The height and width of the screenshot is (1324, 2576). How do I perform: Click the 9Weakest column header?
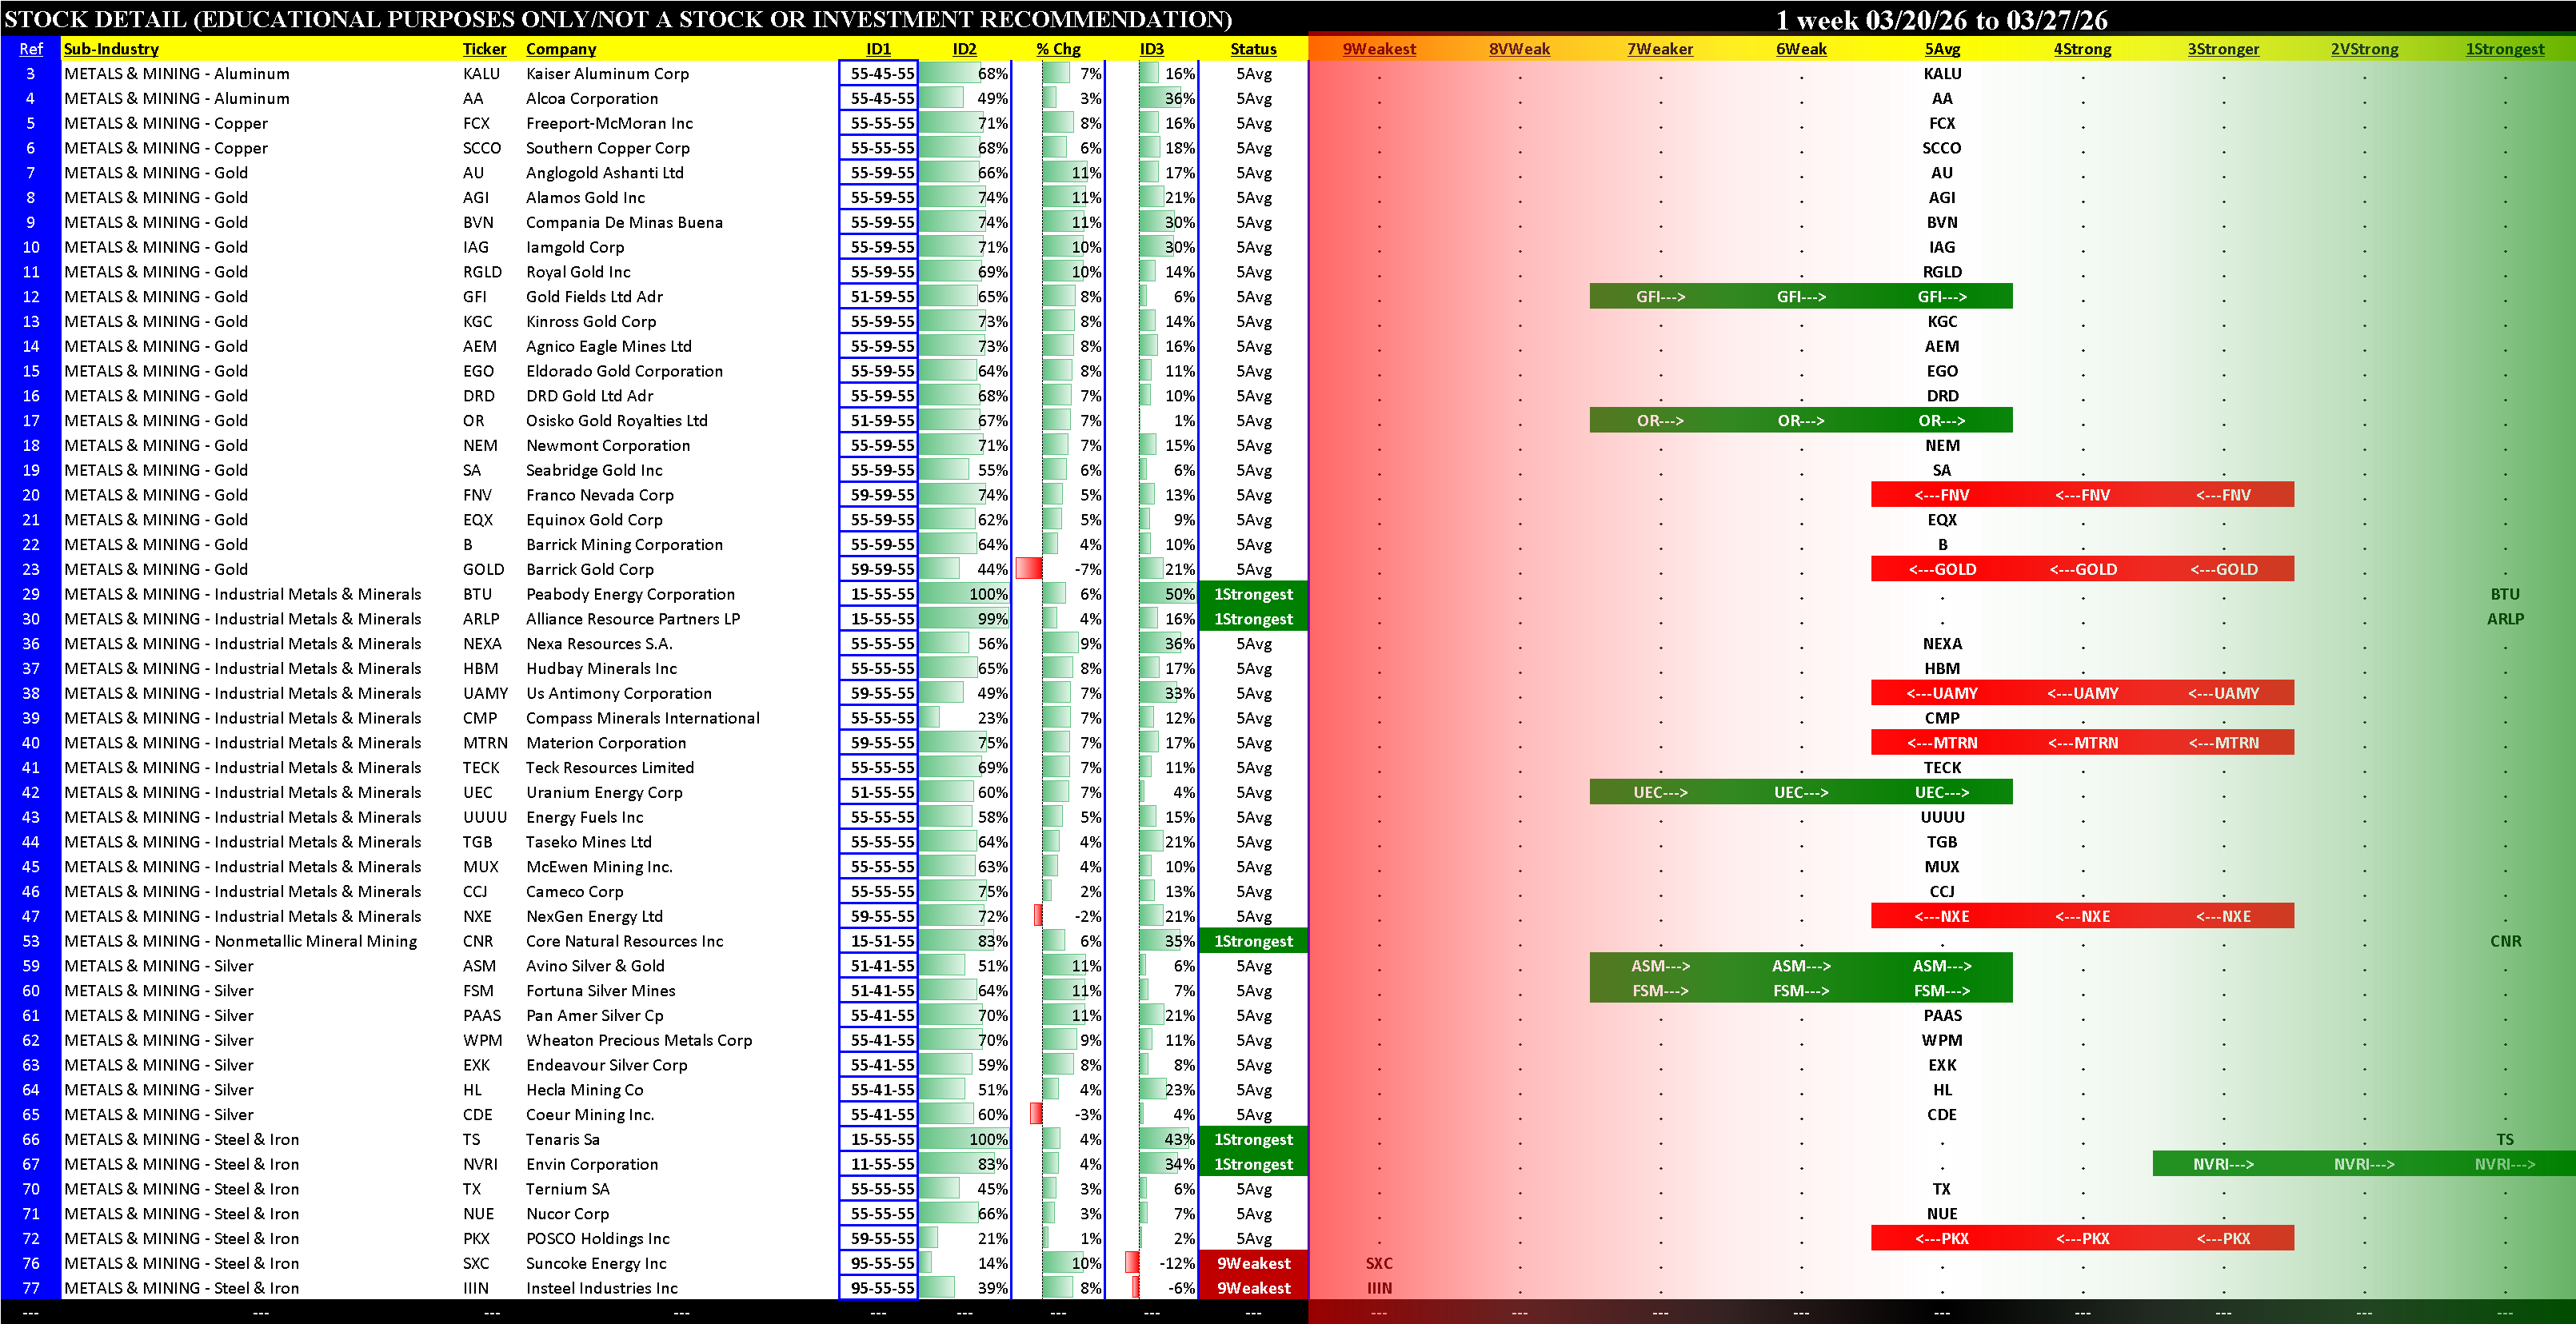pos(1379,49)
